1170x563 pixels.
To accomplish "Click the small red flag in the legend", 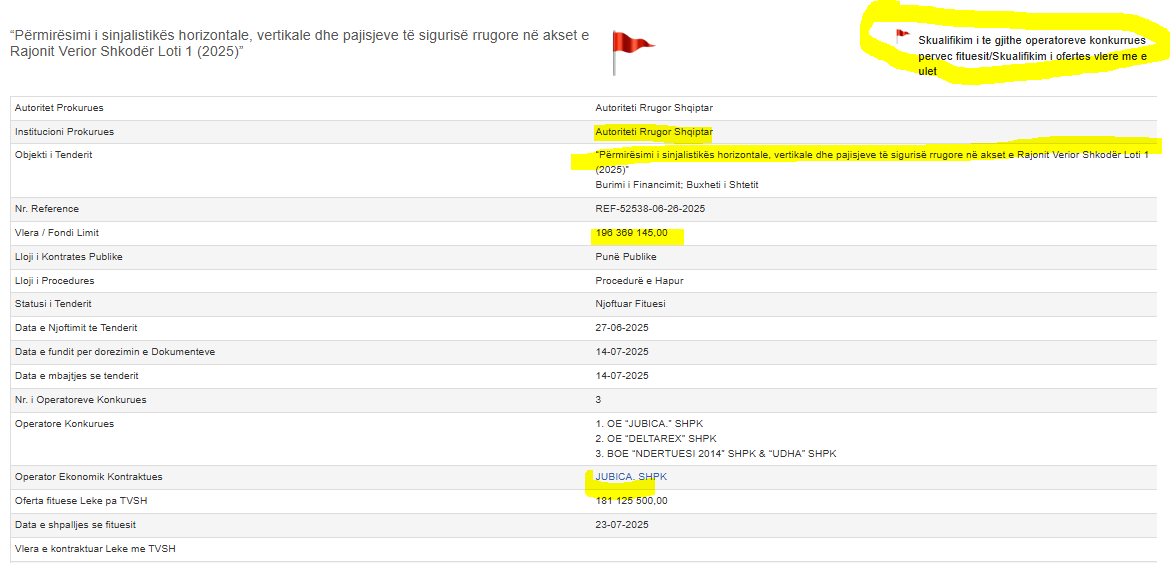I will point(901,37).
